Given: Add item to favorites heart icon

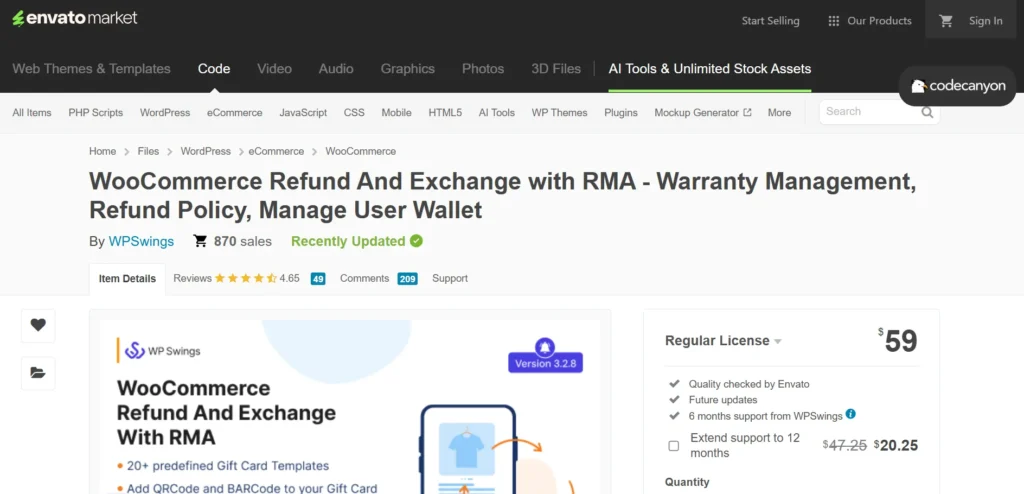Looking at the screenshot, I should [x=38, y=325].
